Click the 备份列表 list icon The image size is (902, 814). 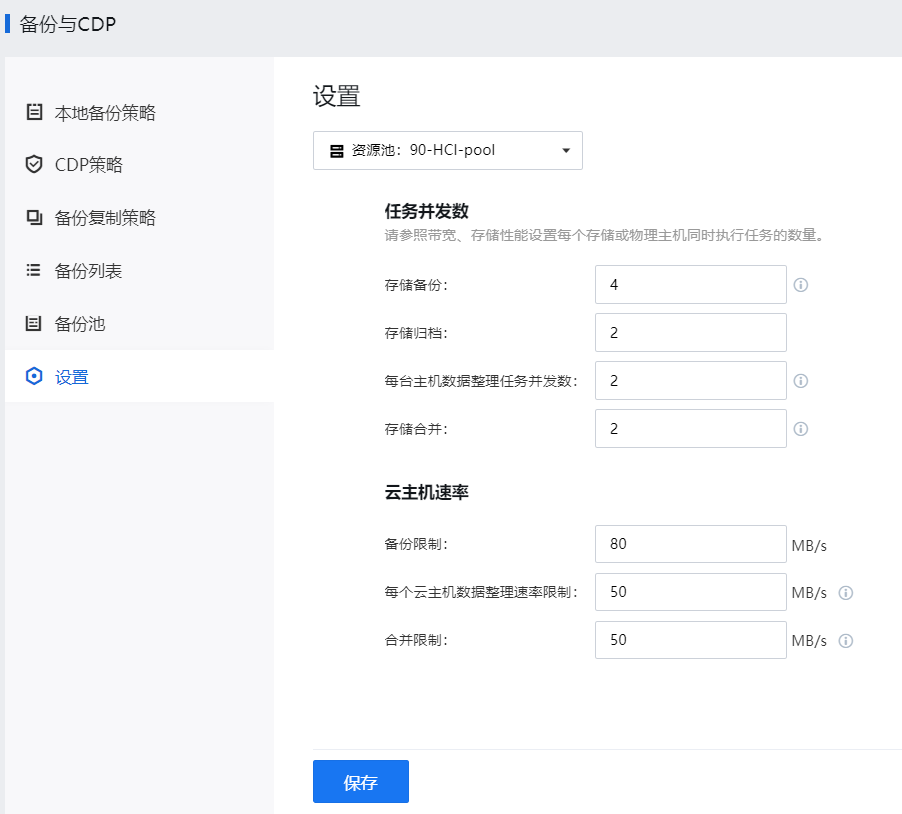point(34,270)
